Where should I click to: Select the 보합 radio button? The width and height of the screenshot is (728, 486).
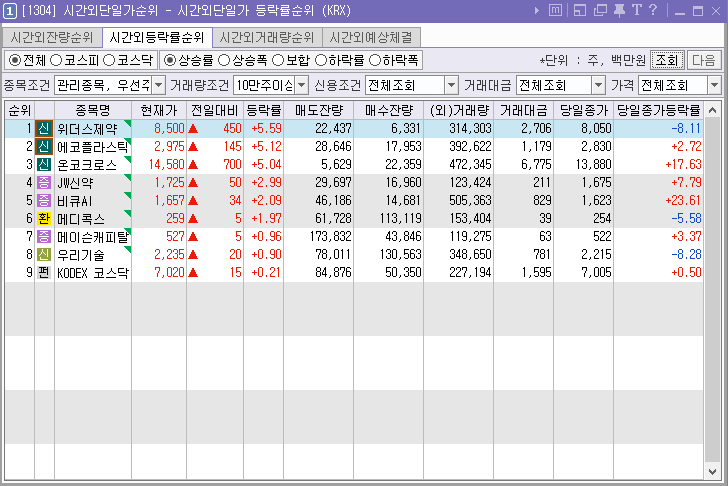pyautogui.click(x=278, y=60)
